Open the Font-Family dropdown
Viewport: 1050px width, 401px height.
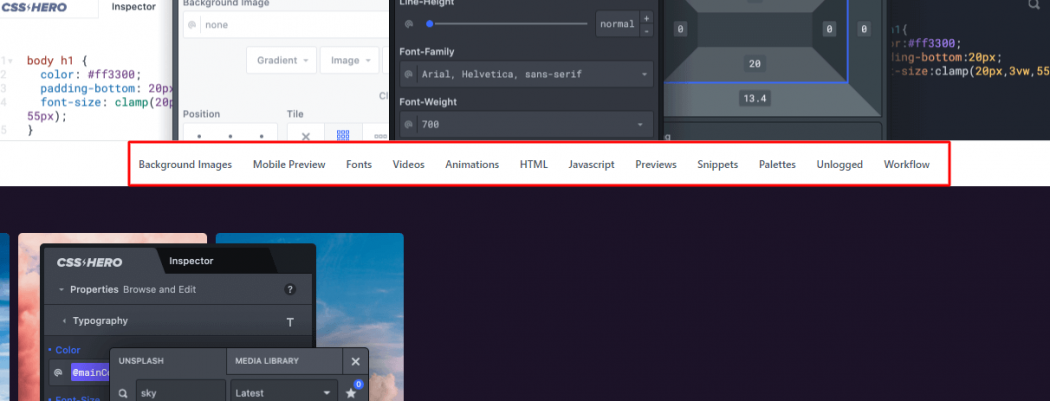click(526, 74)
